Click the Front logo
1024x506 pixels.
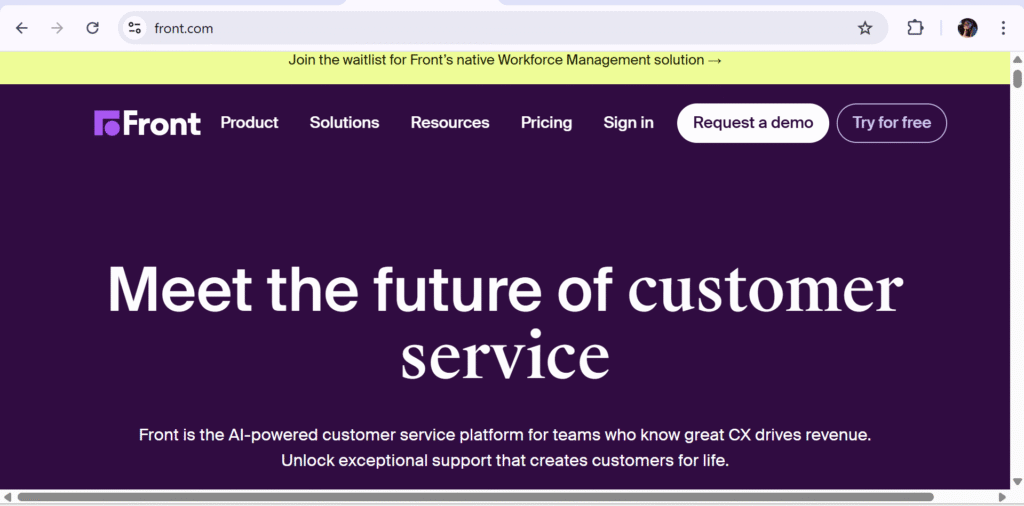pyautogui.click(x=148, y=123)
